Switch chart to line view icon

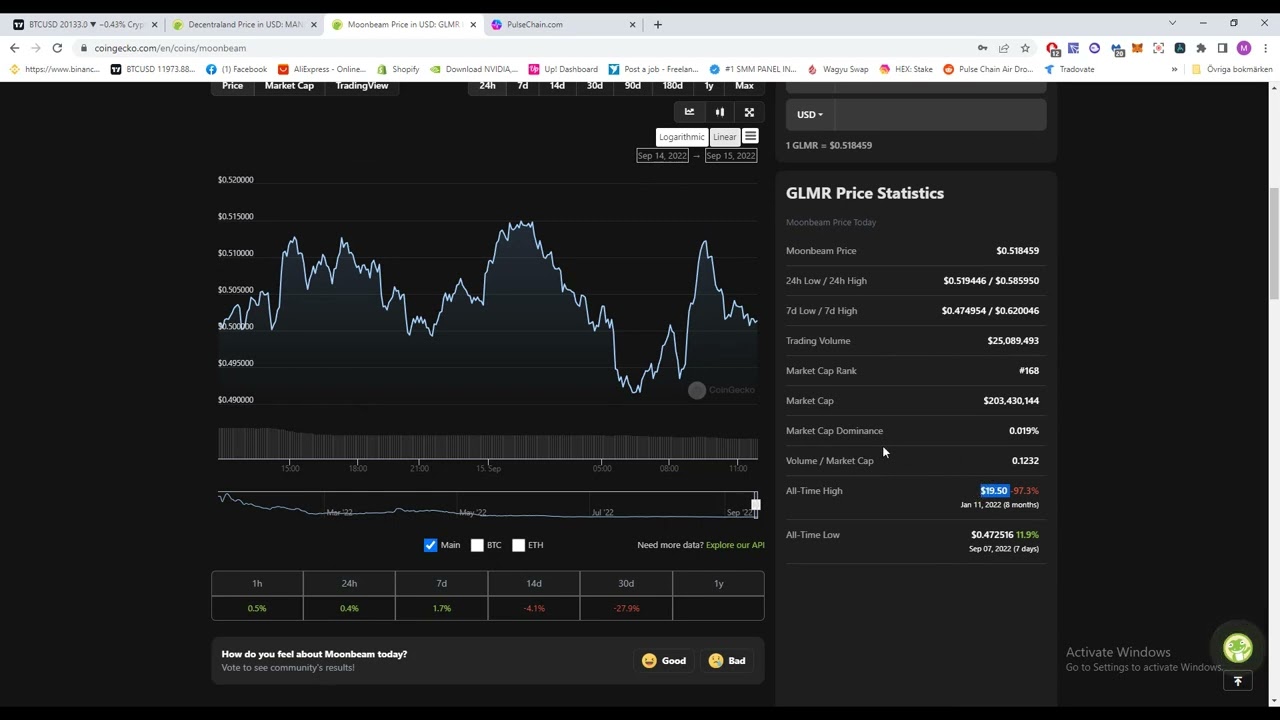tap(689, 112)
